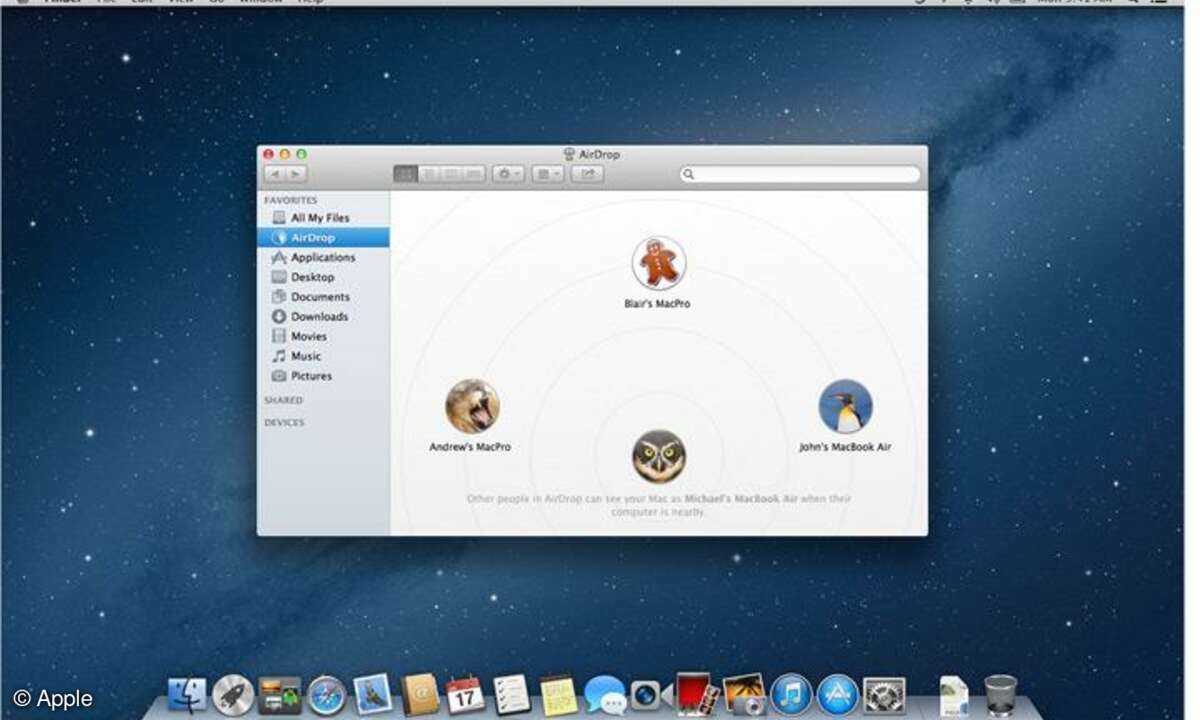
Task: Open Launchpad rocket icon in Dock
Action: coord(233,694)
